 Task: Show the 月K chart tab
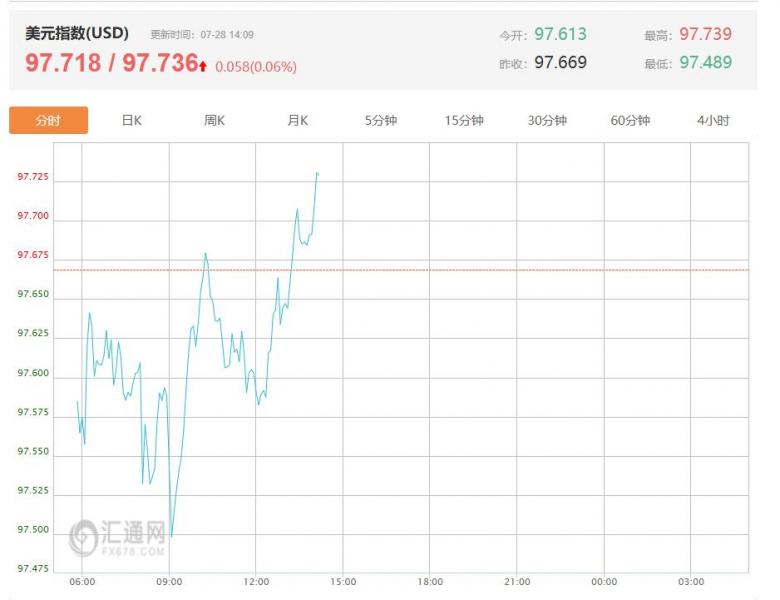tap(297, 121)
